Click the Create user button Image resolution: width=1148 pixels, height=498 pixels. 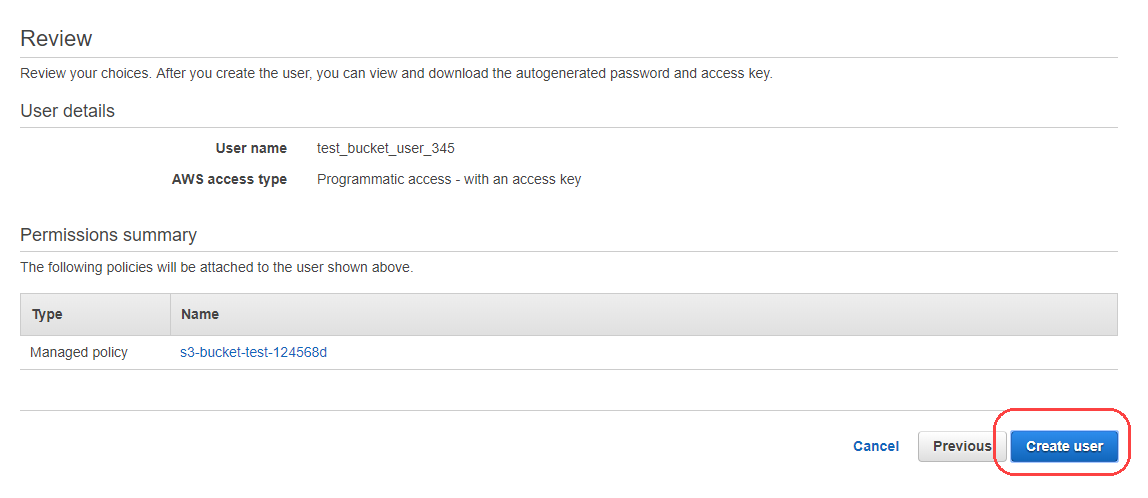[x=1064, y=446]
